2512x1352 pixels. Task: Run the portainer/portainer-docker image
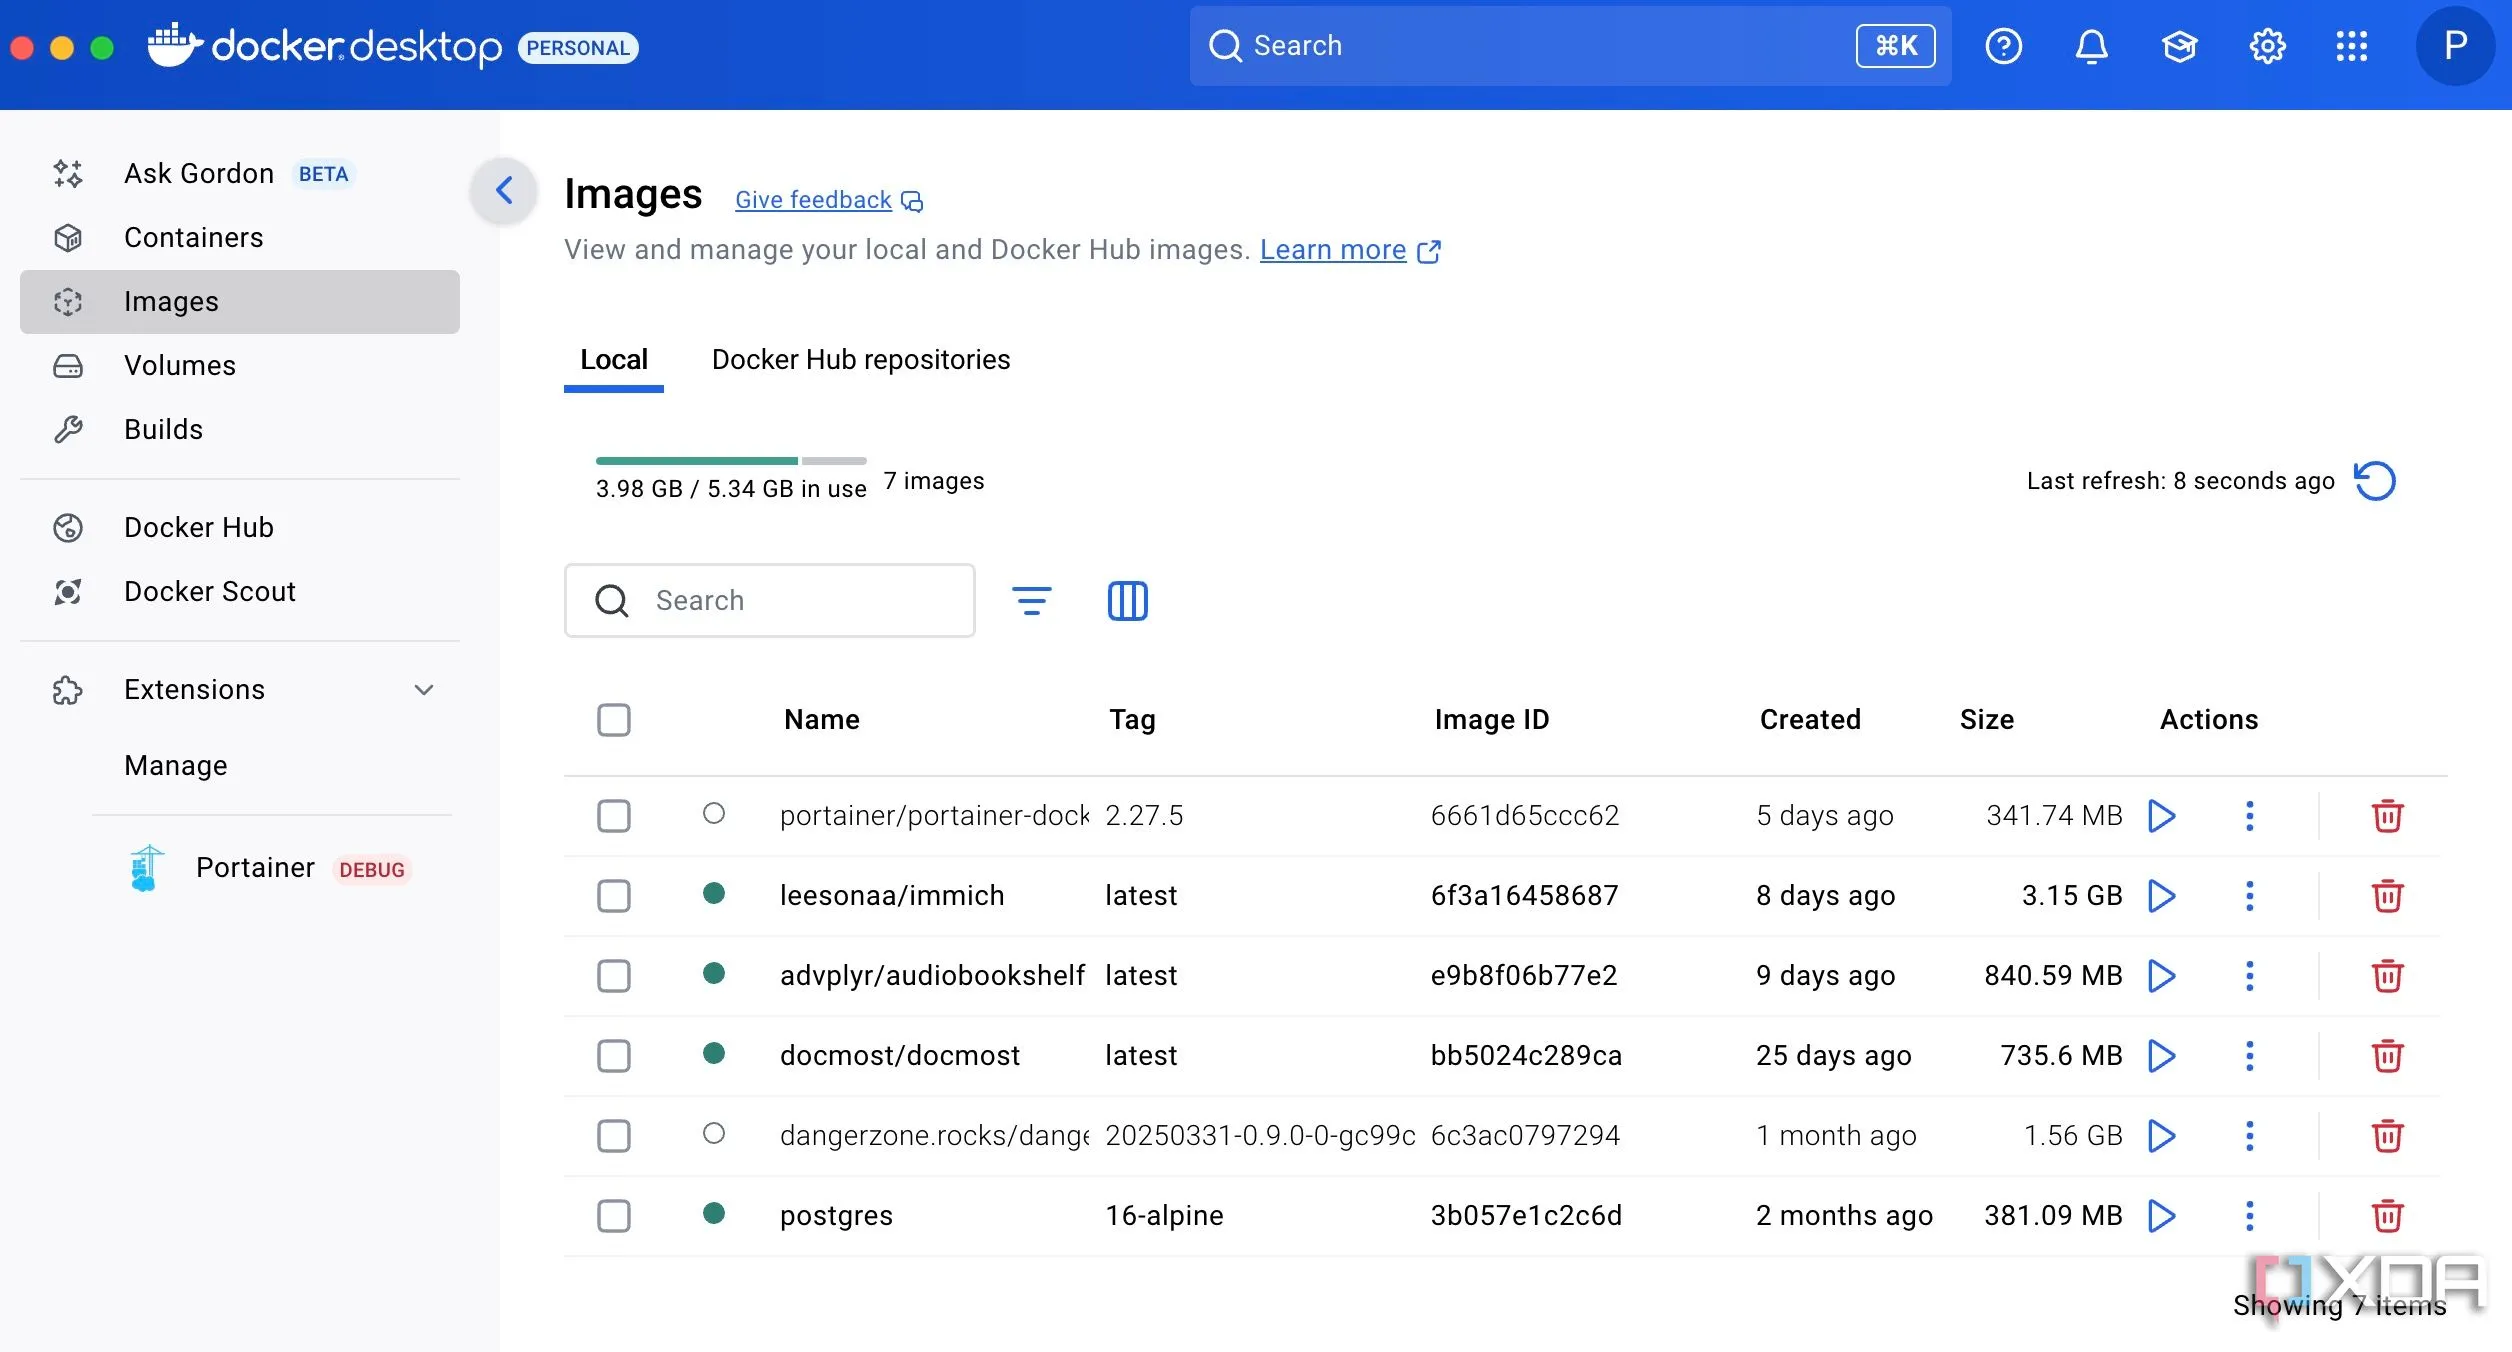tap(2162, 816)
